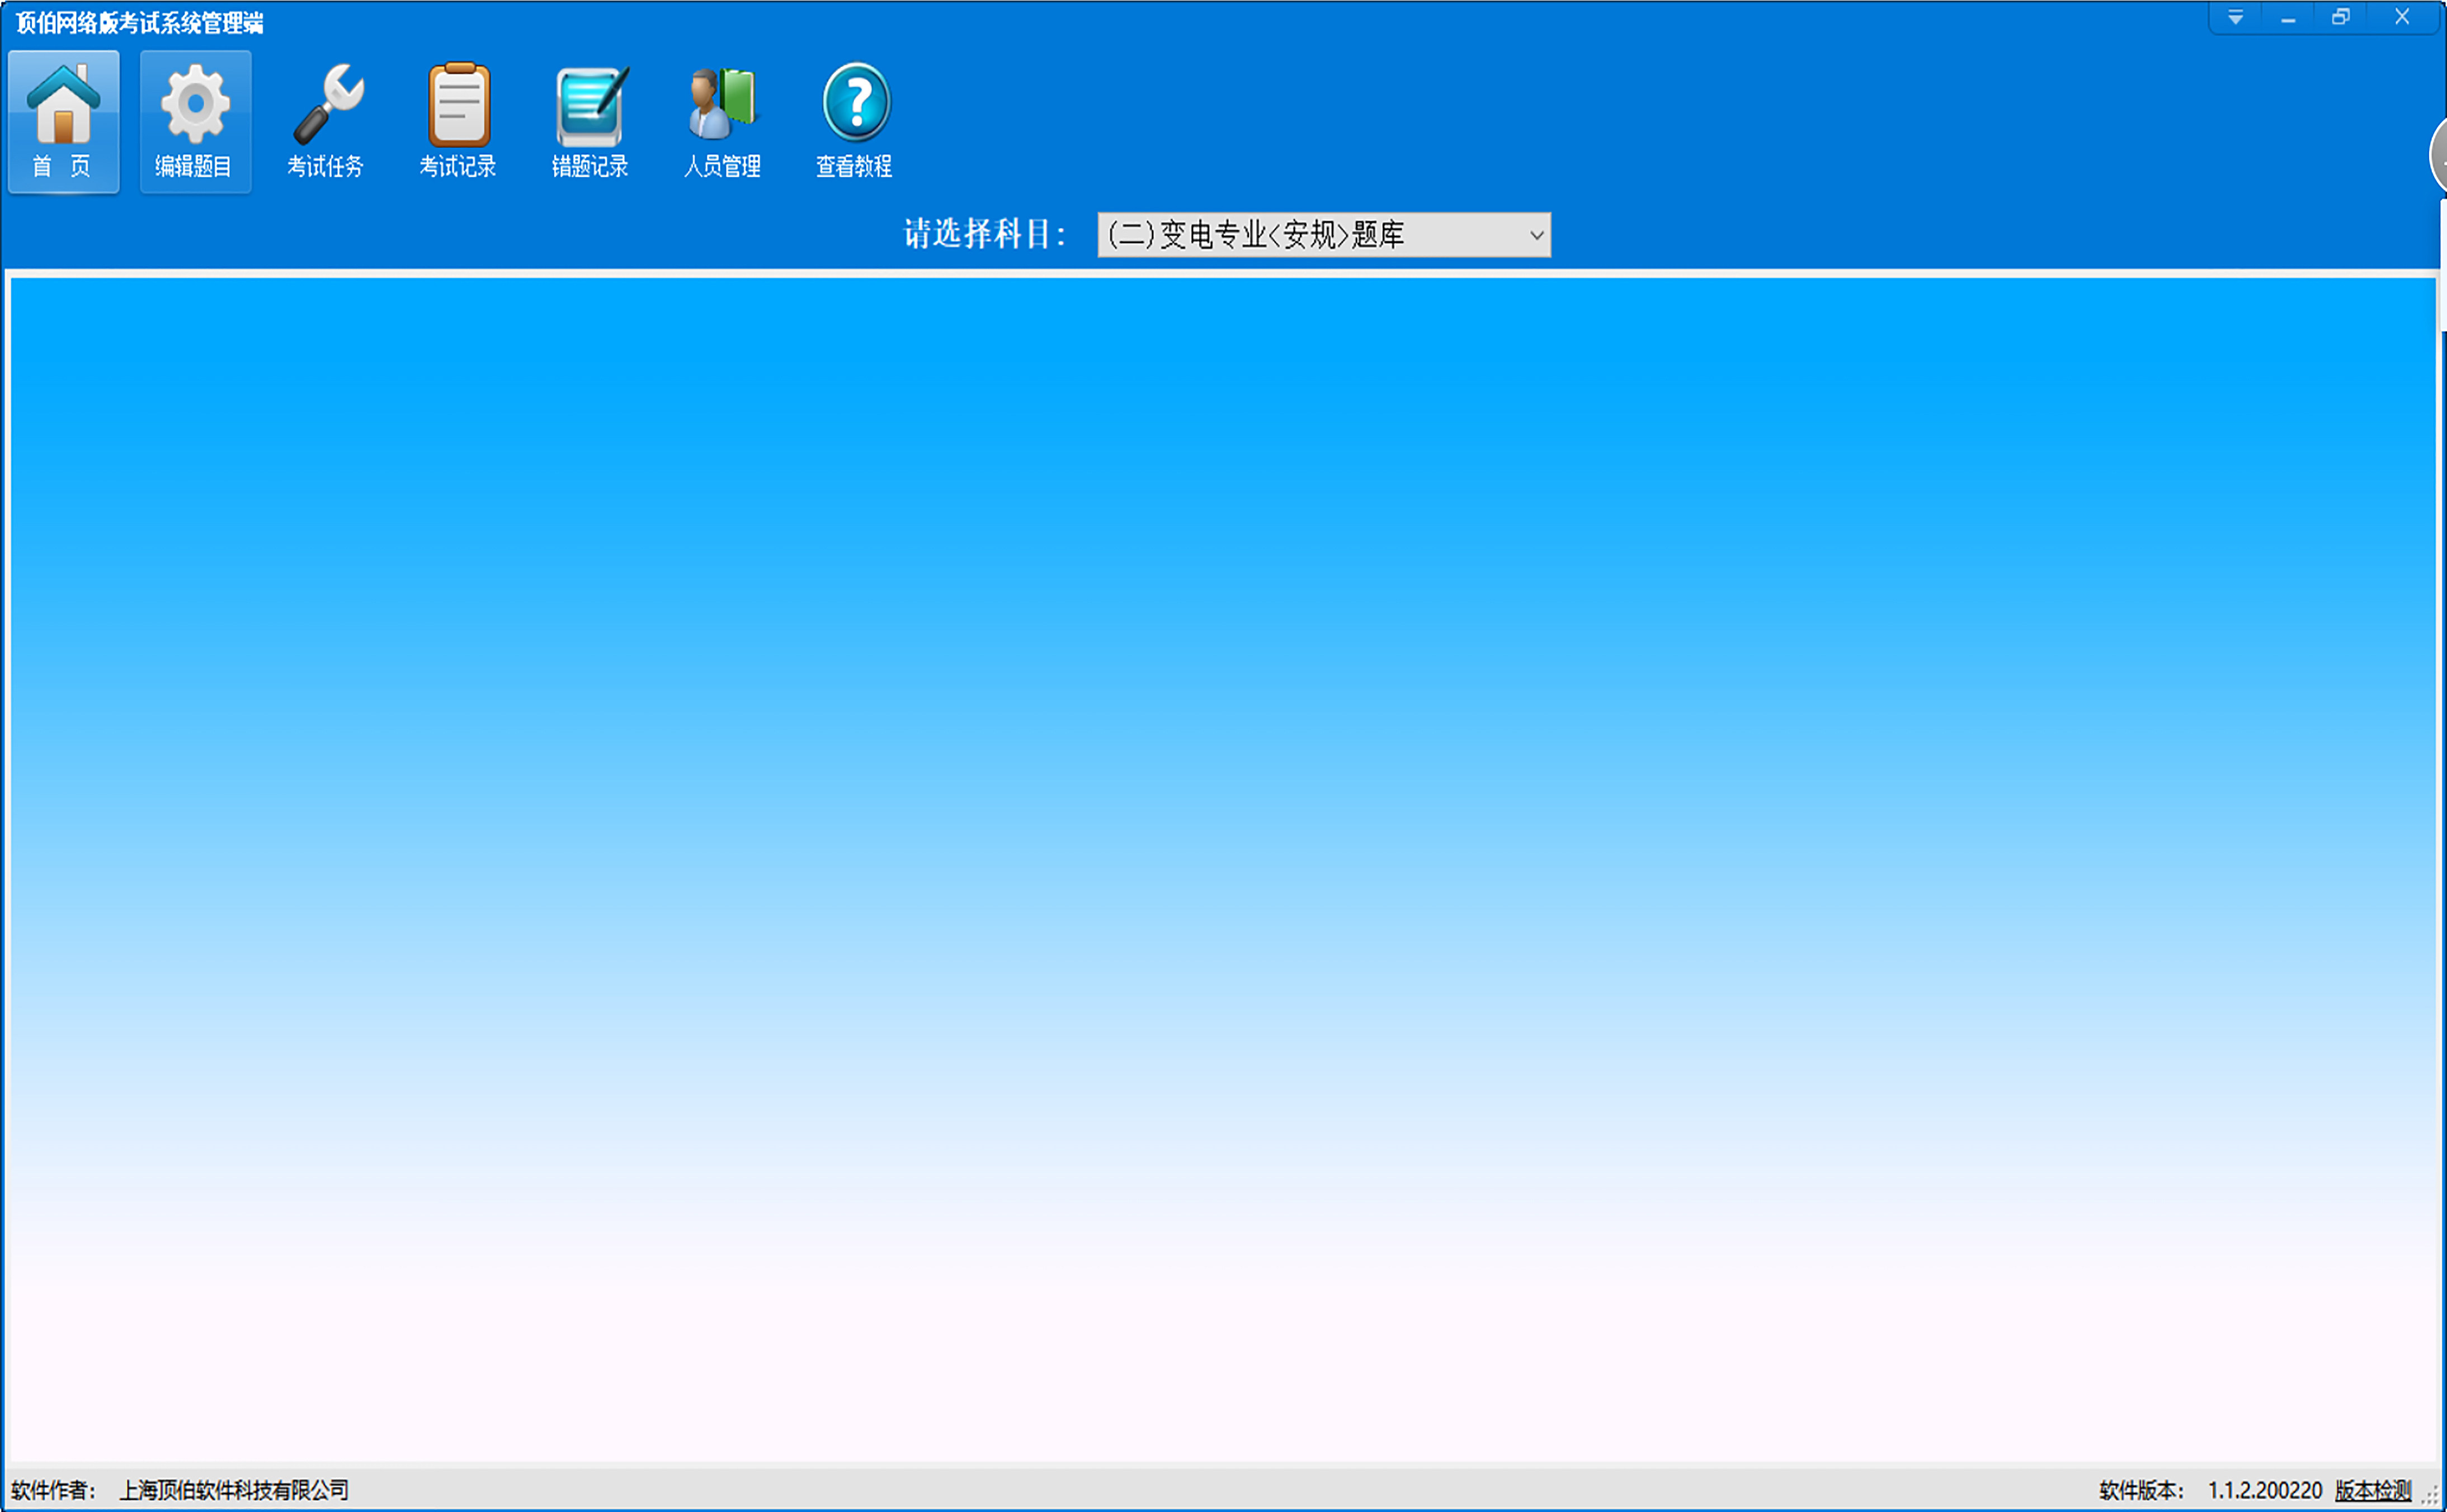2447x1512 pixels.
Task: Click the 请选择科目 label
Action: [984, 234]
